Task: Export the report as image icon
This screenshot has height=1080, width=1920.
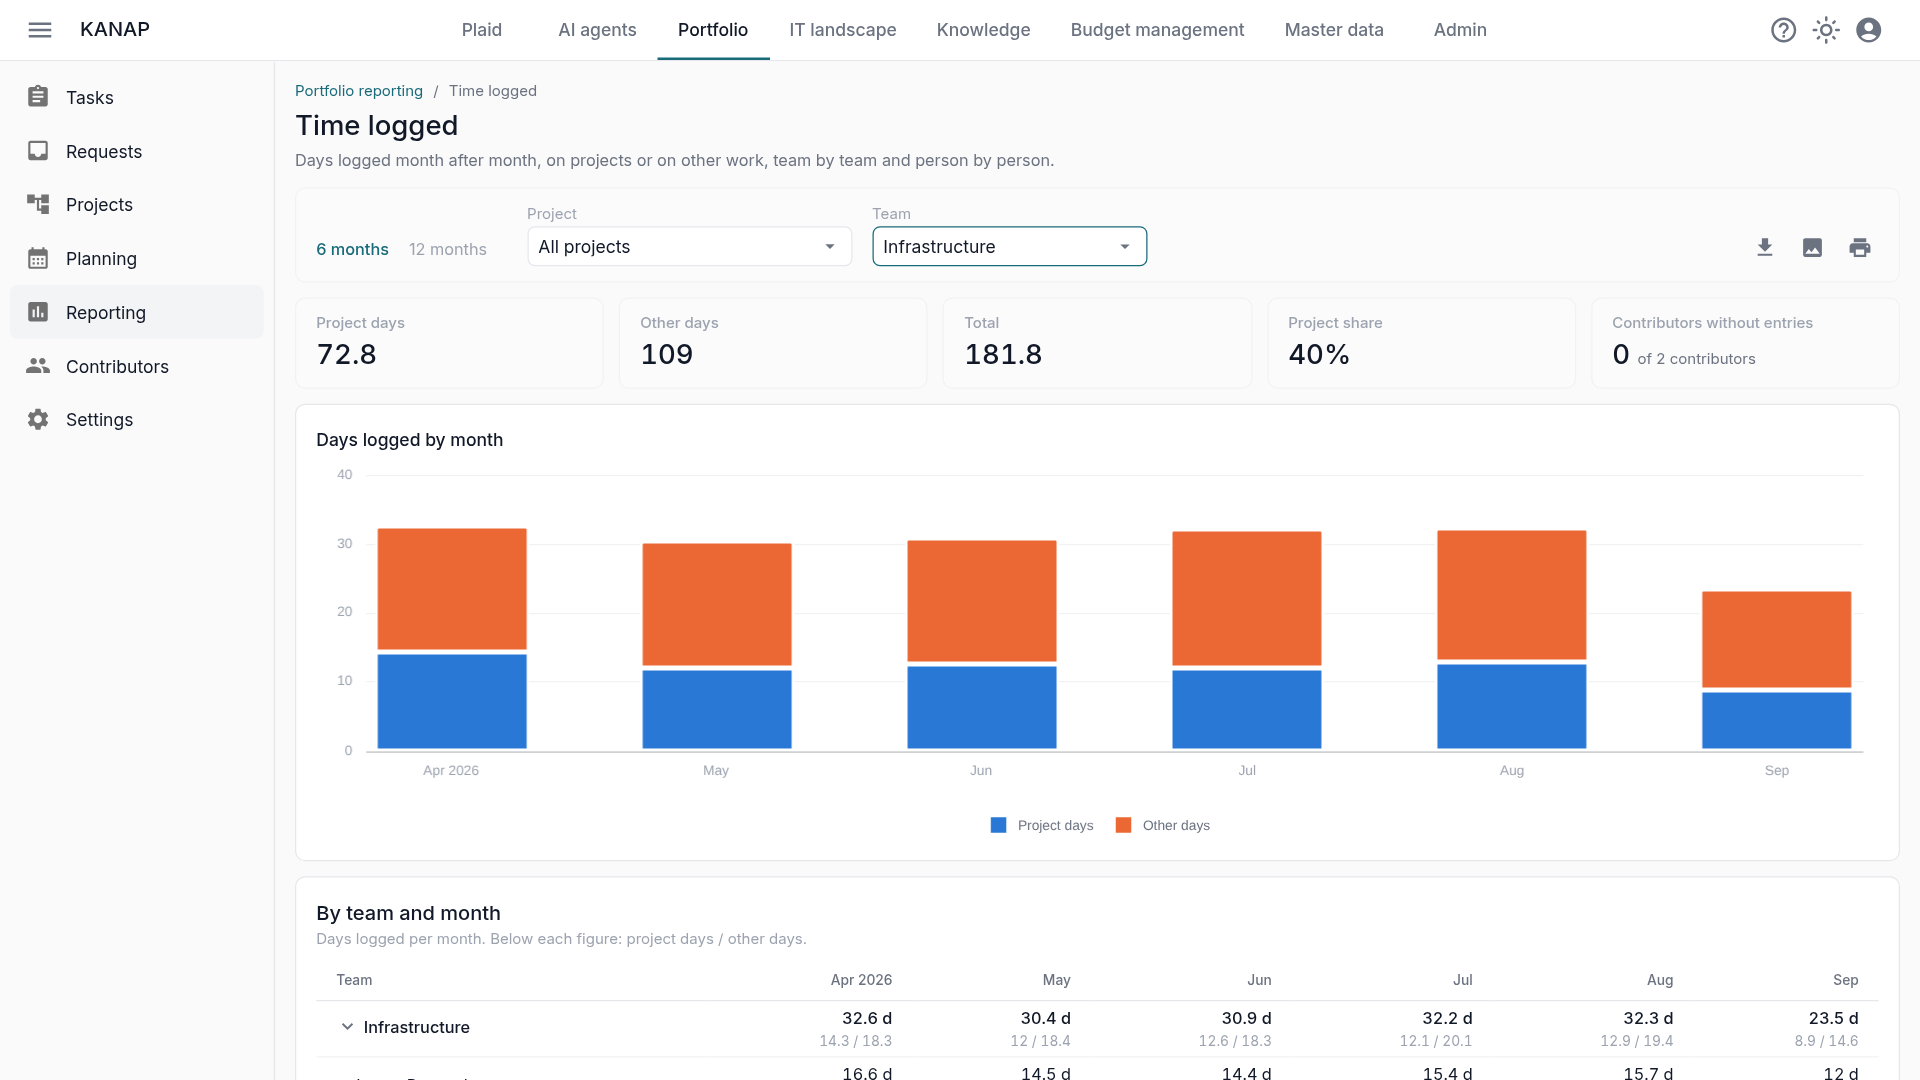Action: point(1812,247)
